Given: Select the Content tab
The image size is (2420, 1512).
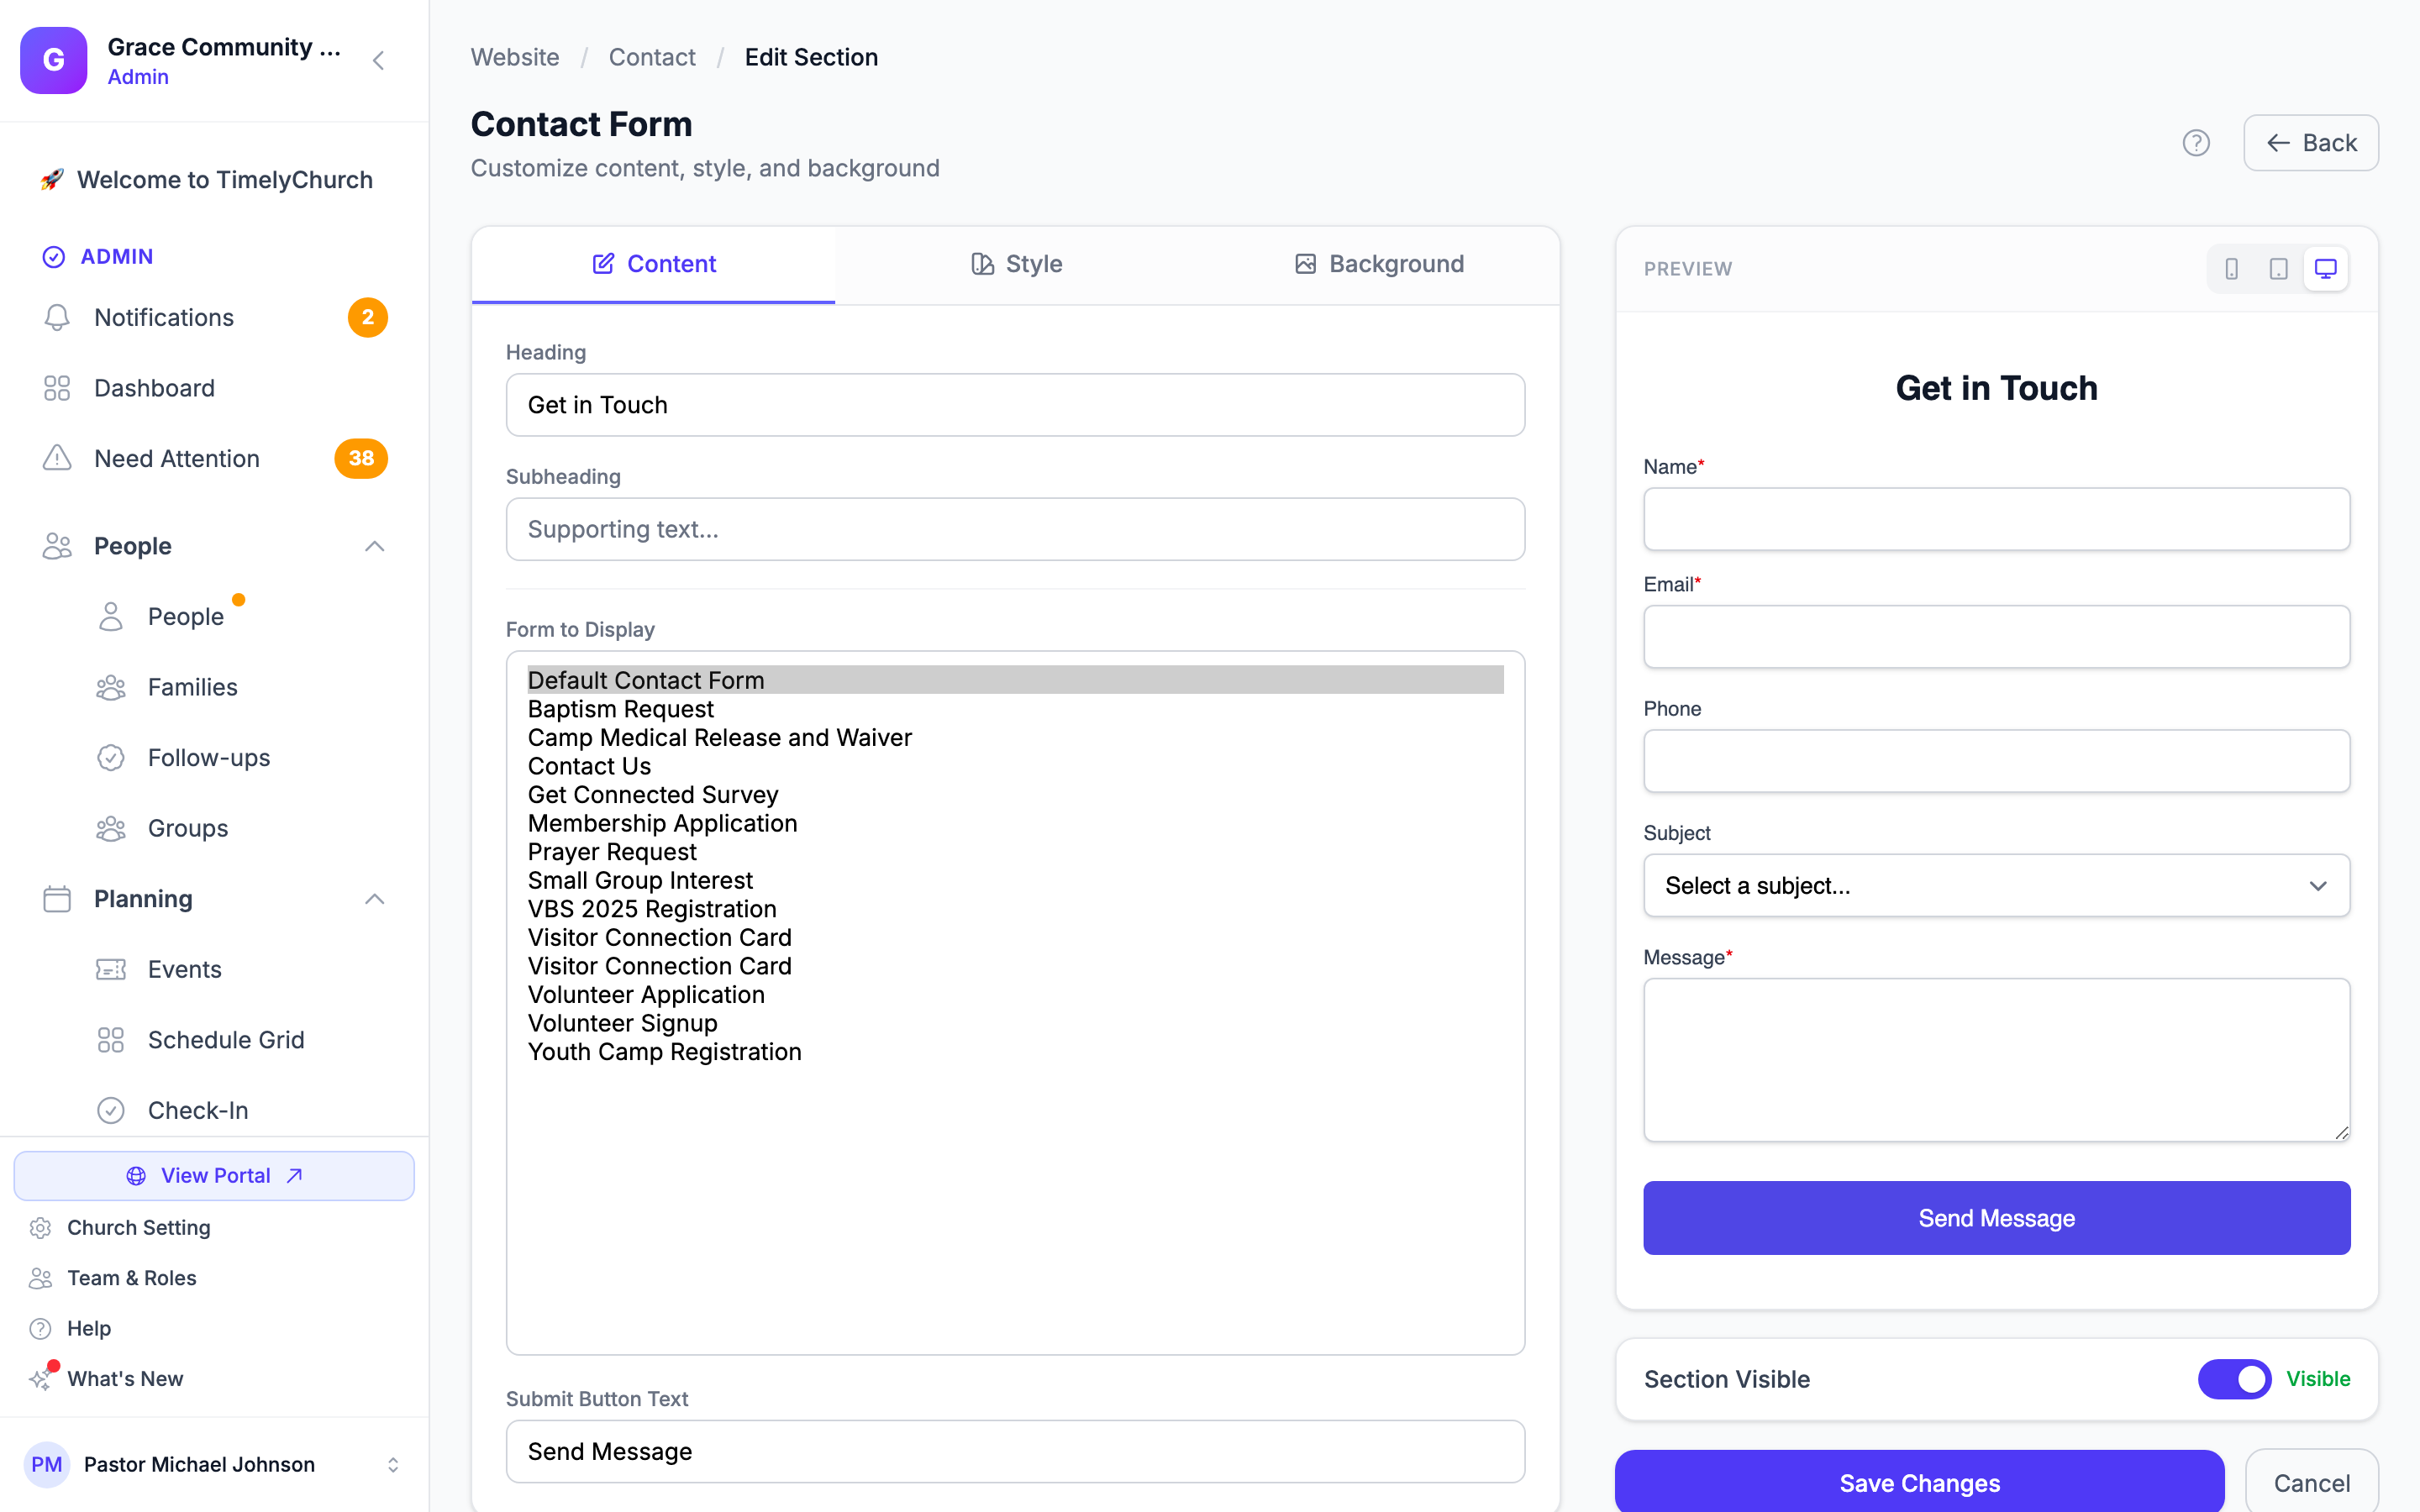Looking at the screenshot, I should click(x=654, y=264).
